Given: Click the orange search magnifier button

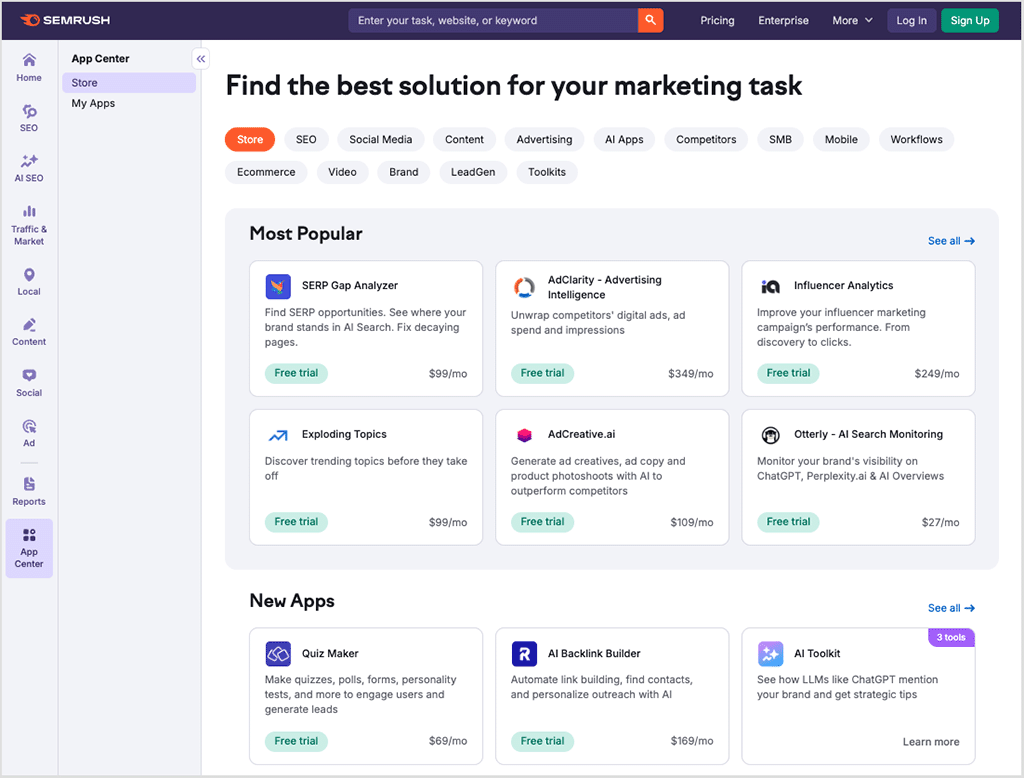Looking at the screenshot, I should [x=650, y=20].
